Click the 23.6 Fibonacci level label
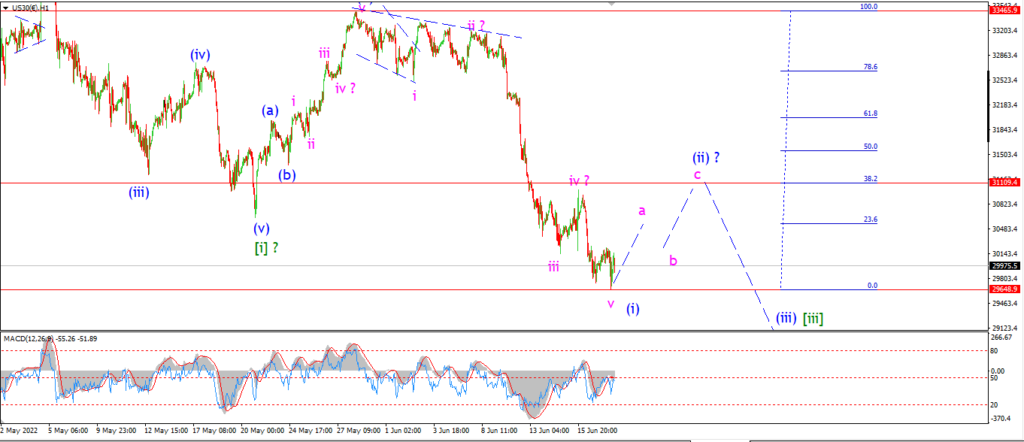The height and width of the screenshot is (442, 1024). (x=870, y=220)
